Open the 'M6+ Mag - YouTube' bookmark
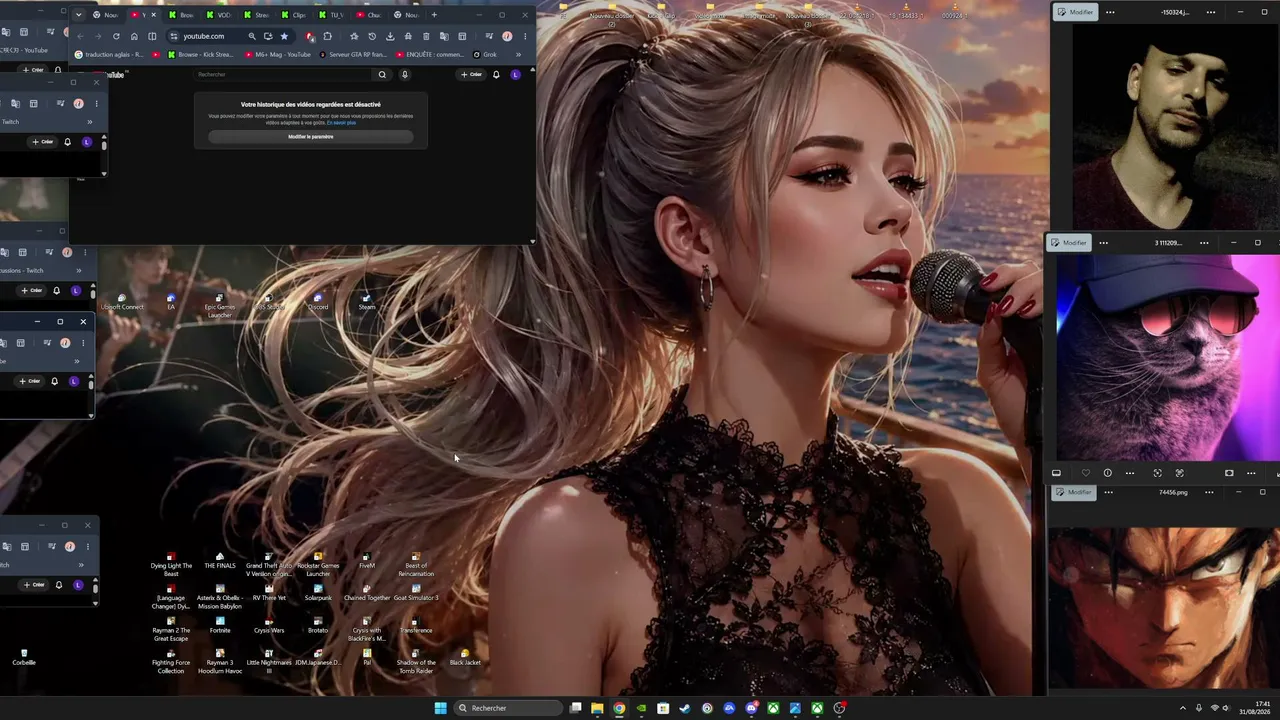Viewport: 1280px width, 720px height. 278,54
